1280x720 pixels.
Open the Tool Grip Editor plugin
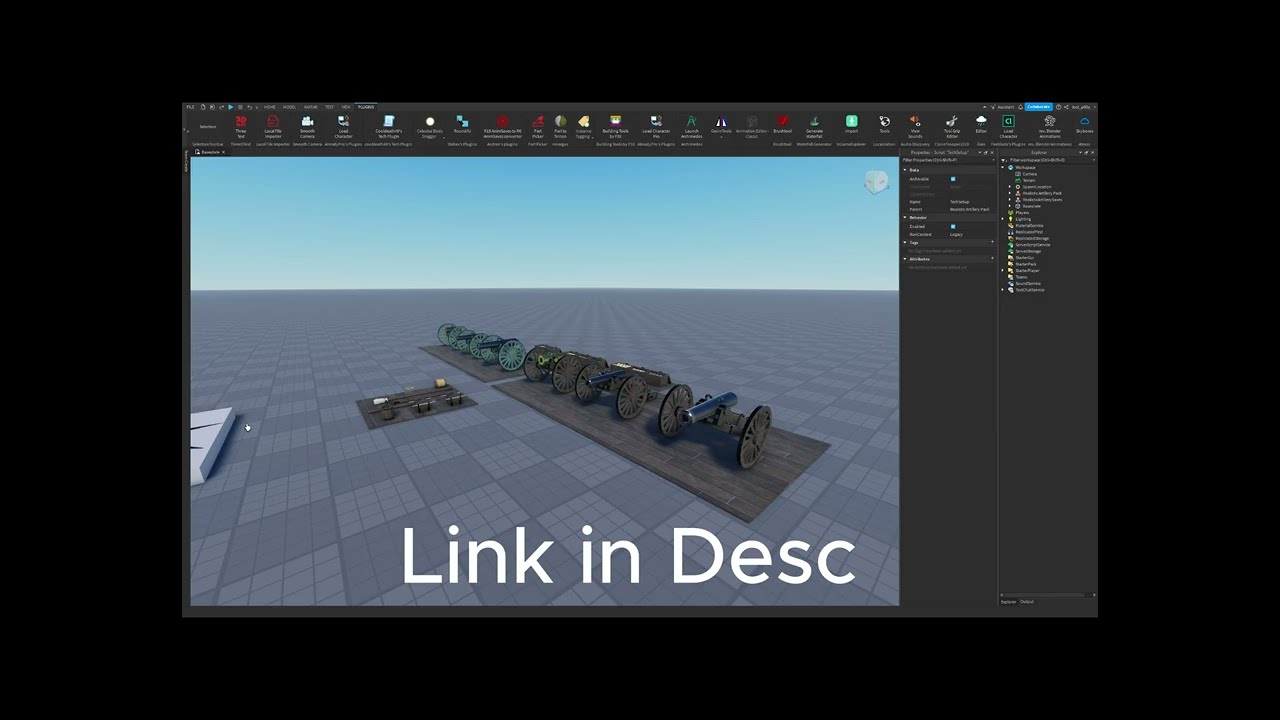pyautogui.click(x=952, y=126)
